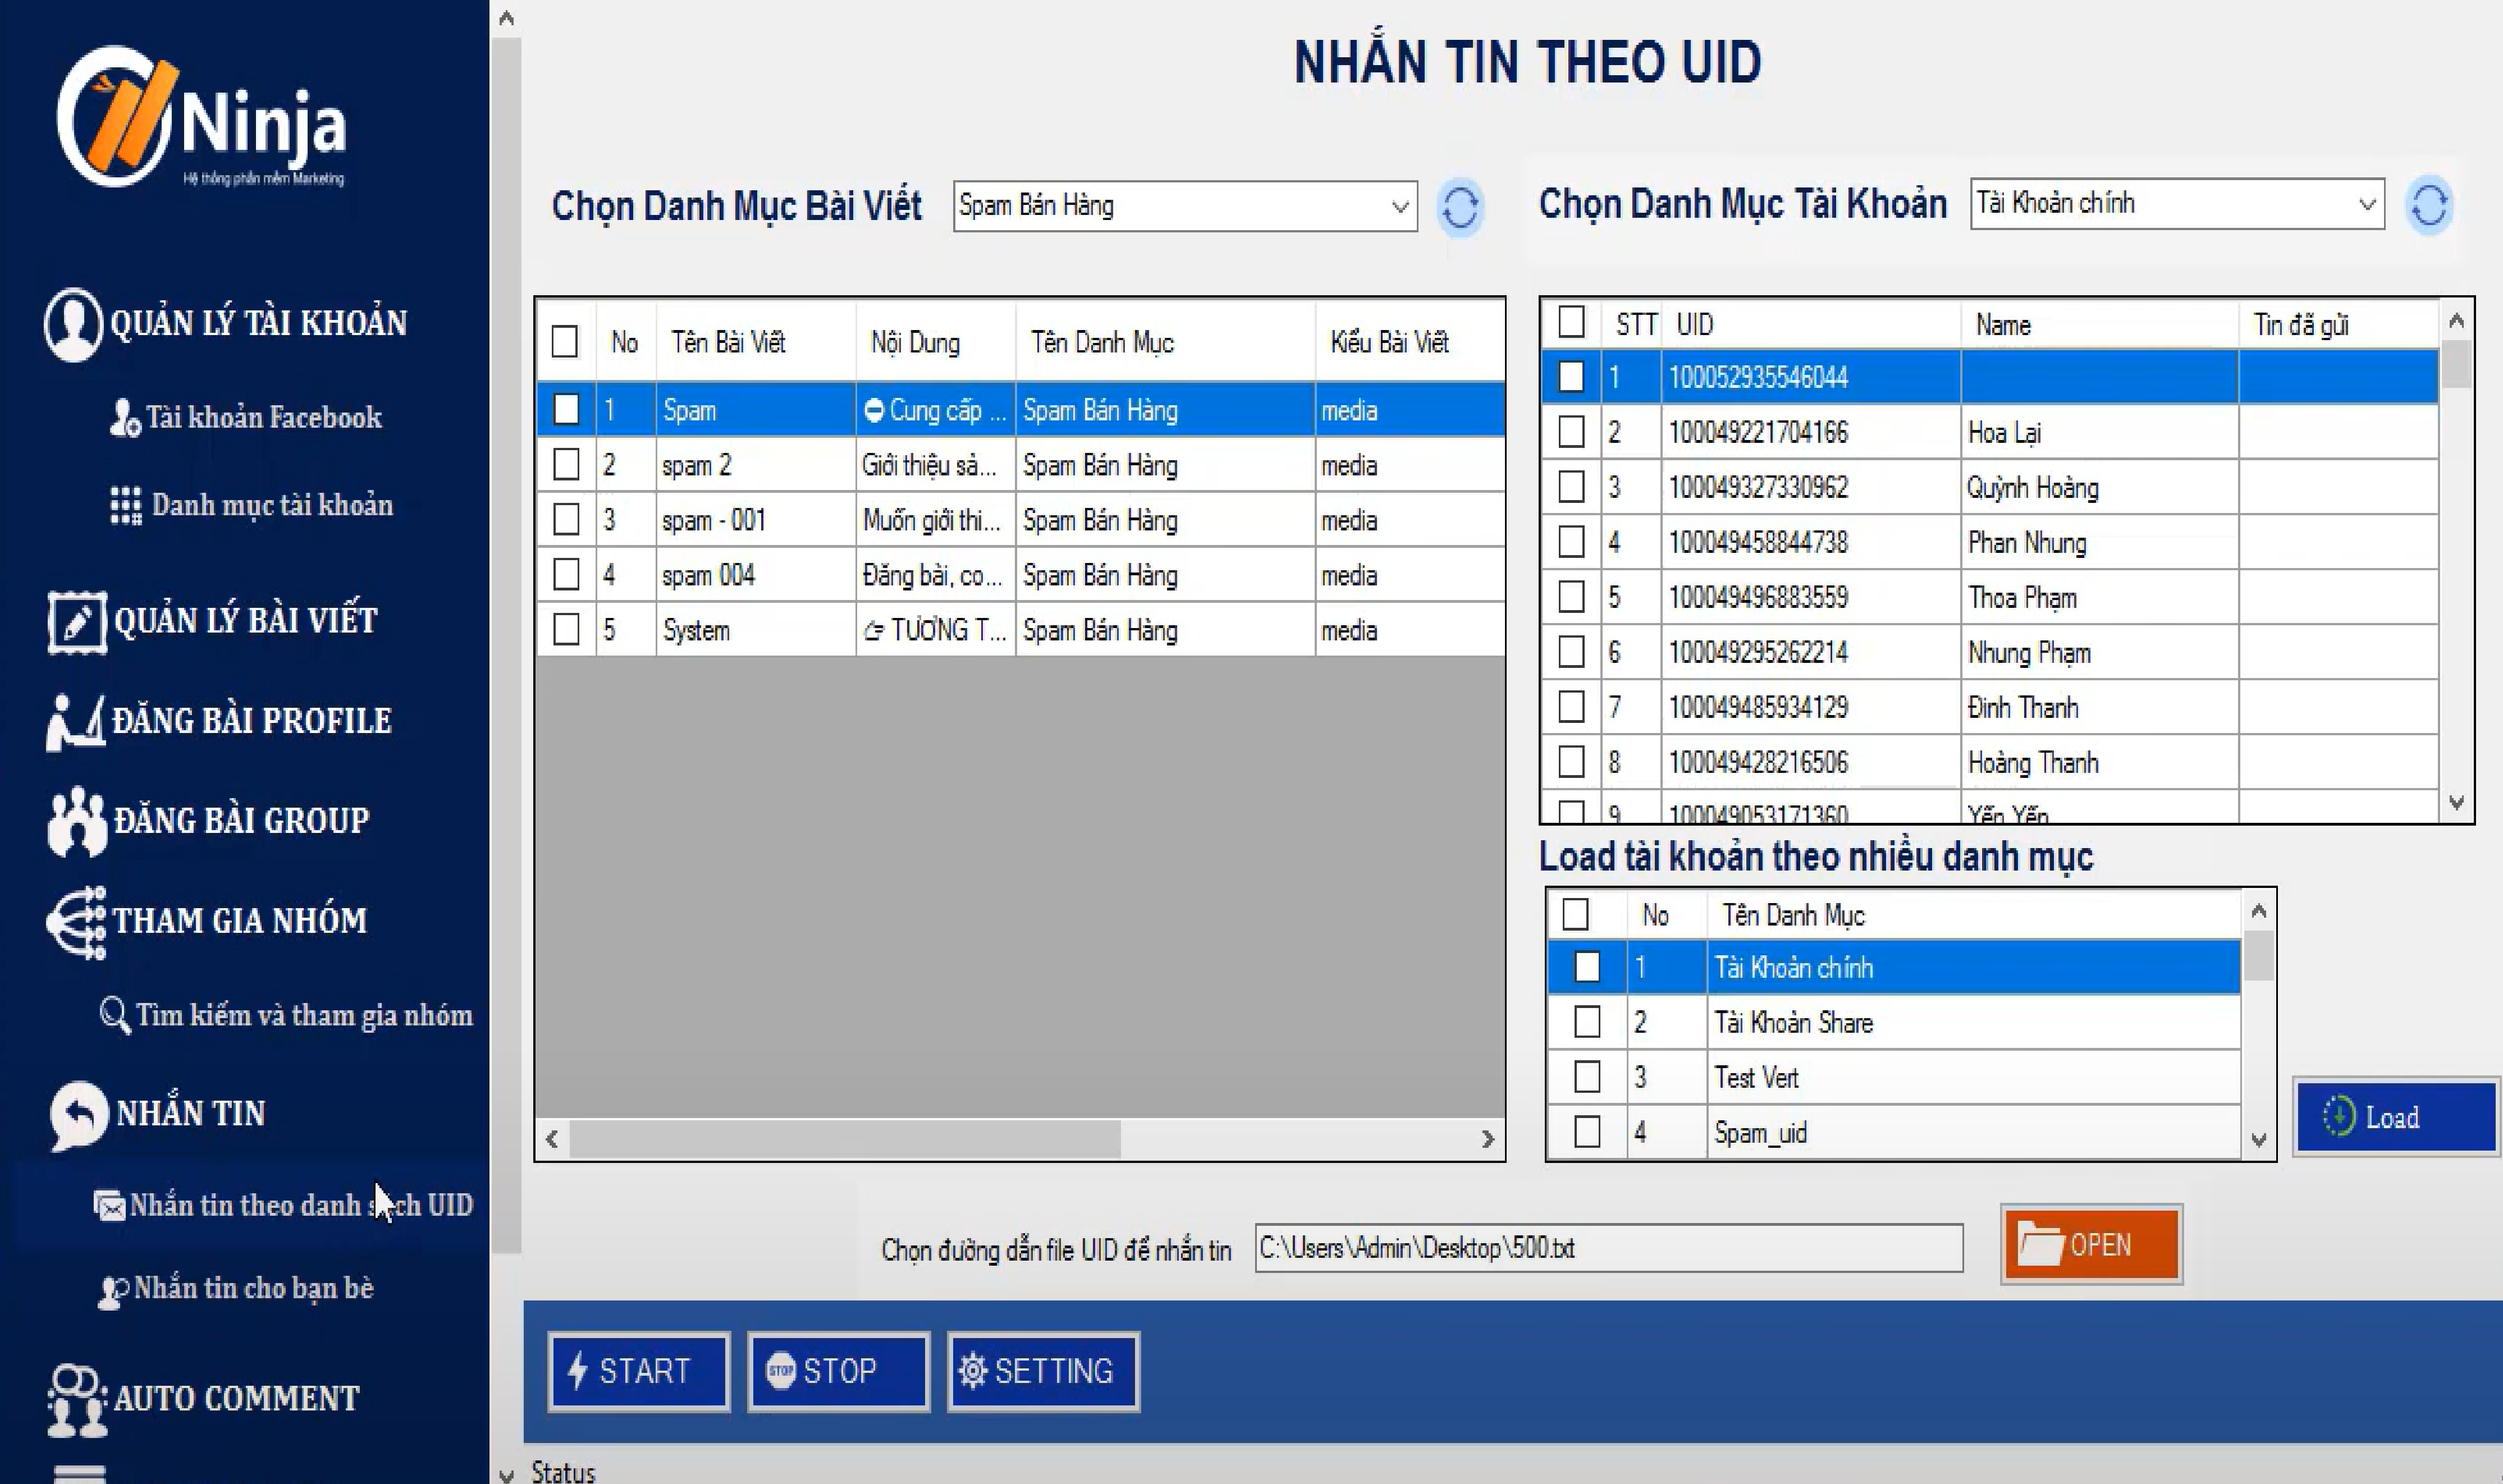Click the gear icon on SETTING button
This screenshot has width=2503, height=1484.
point(973,1370)
